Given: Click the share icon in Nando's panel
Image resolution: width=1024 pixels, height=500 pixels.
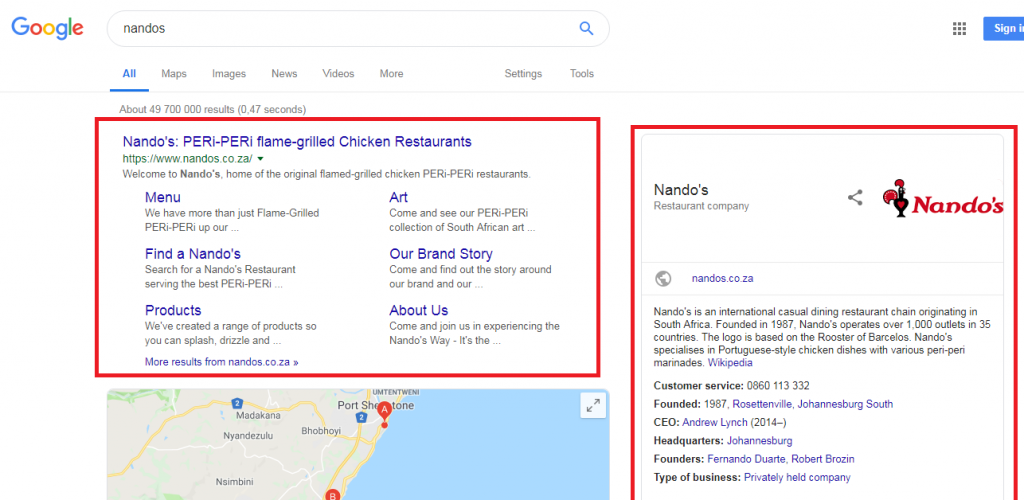Looking at the screenshot, I should coord(855,197).
